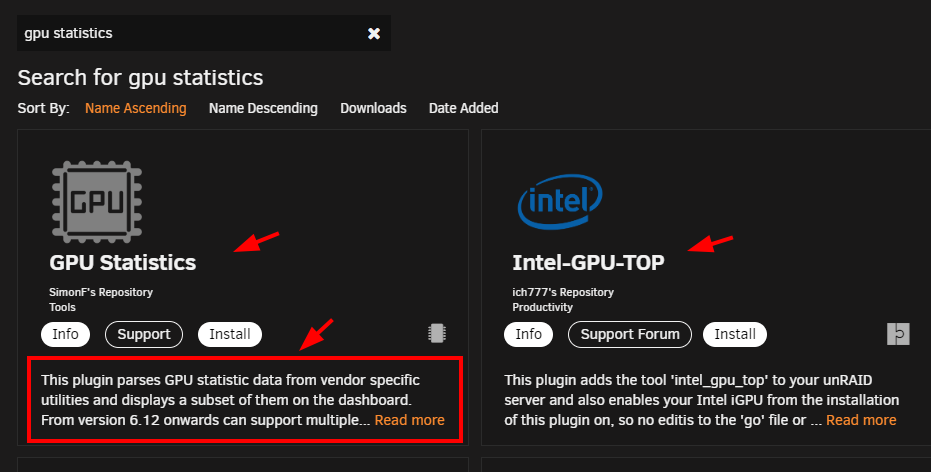
Task: Clear the search with the X icon
Action: pyautogui.click(x=373, y=33)
